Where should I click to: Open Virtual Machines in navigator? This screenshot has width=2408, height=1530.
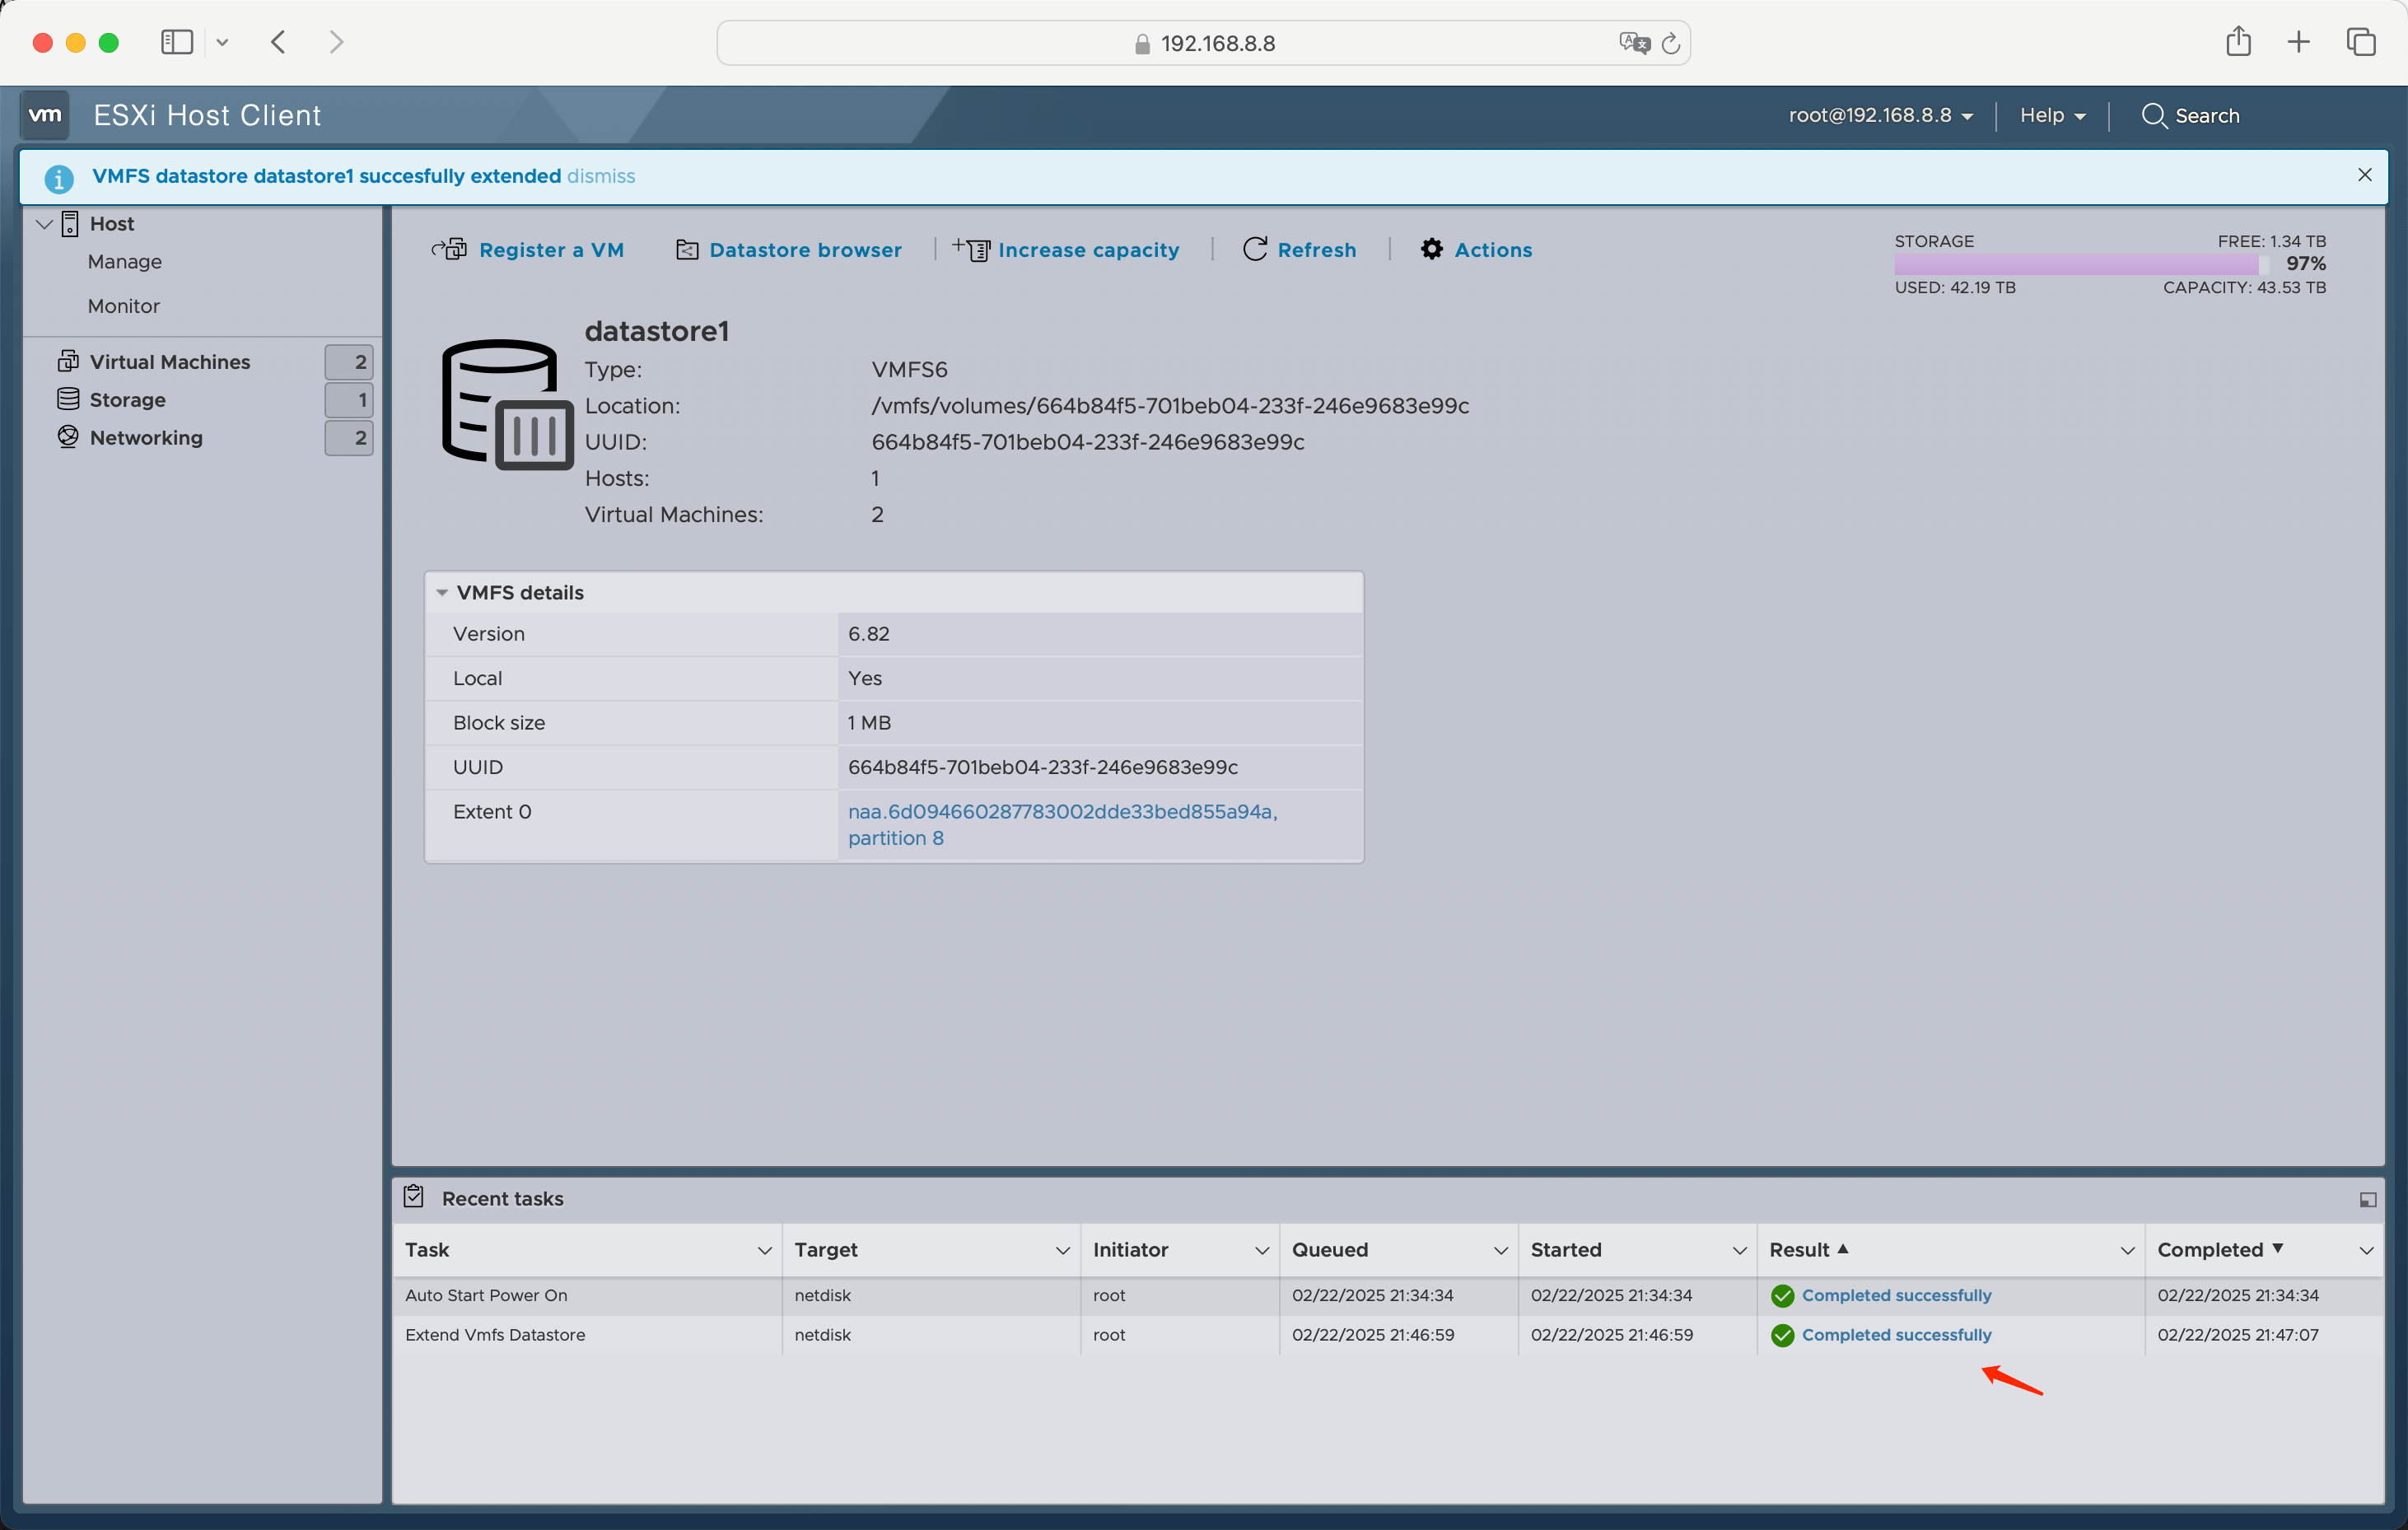(169, 362)
